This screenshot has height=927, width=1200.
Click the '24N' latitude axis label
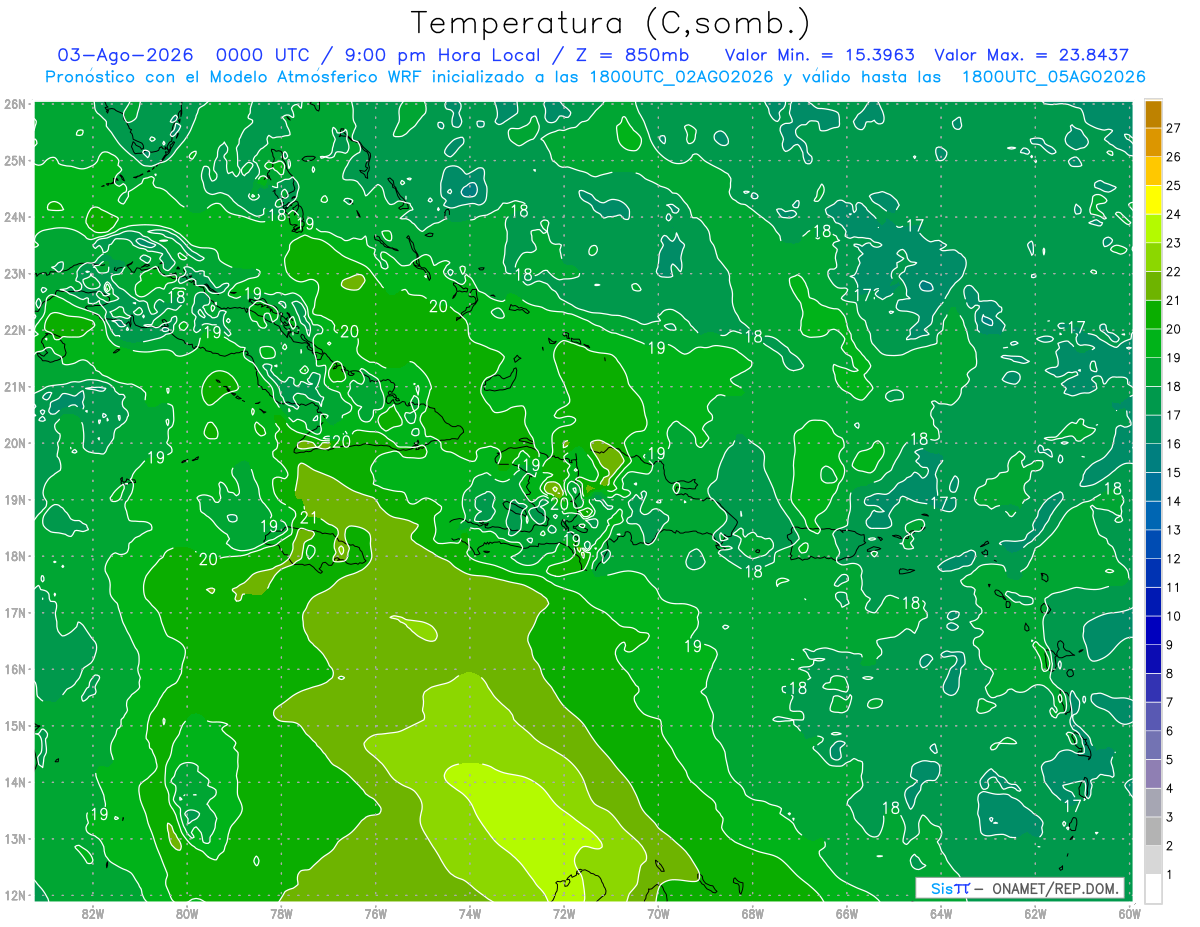[14, 217]
